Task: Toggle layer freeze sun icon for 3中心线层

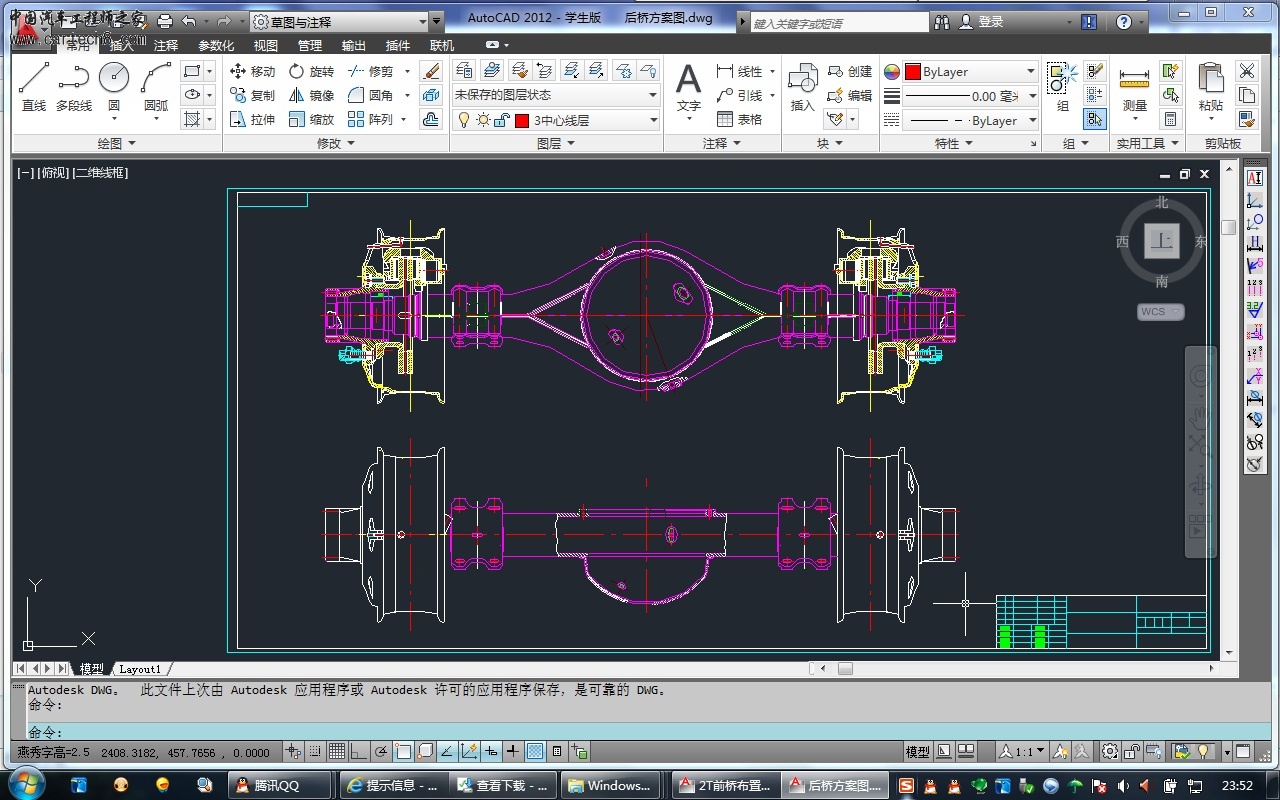Action: tap(483, 120)
